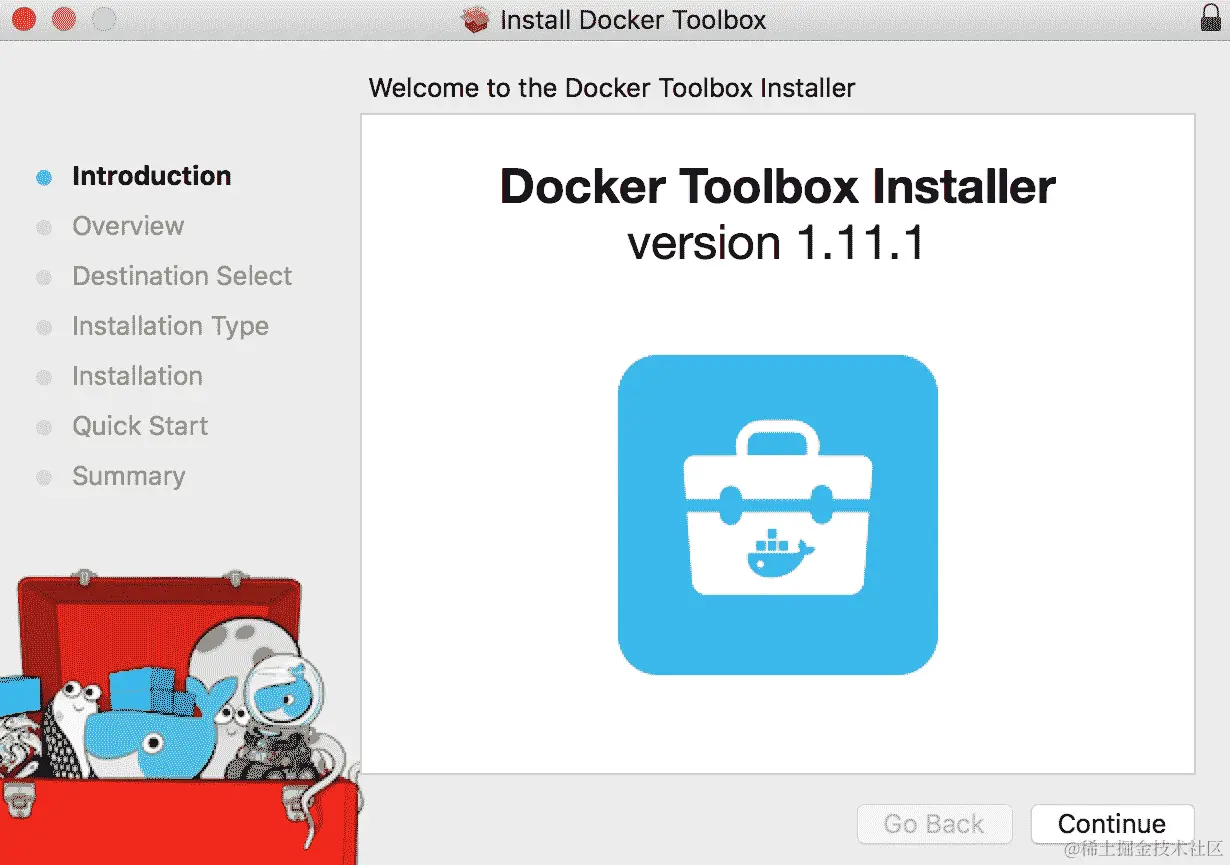1230x865 pixels.
Task: Click the installer package icon in title bar
Action: coord(474,19)
